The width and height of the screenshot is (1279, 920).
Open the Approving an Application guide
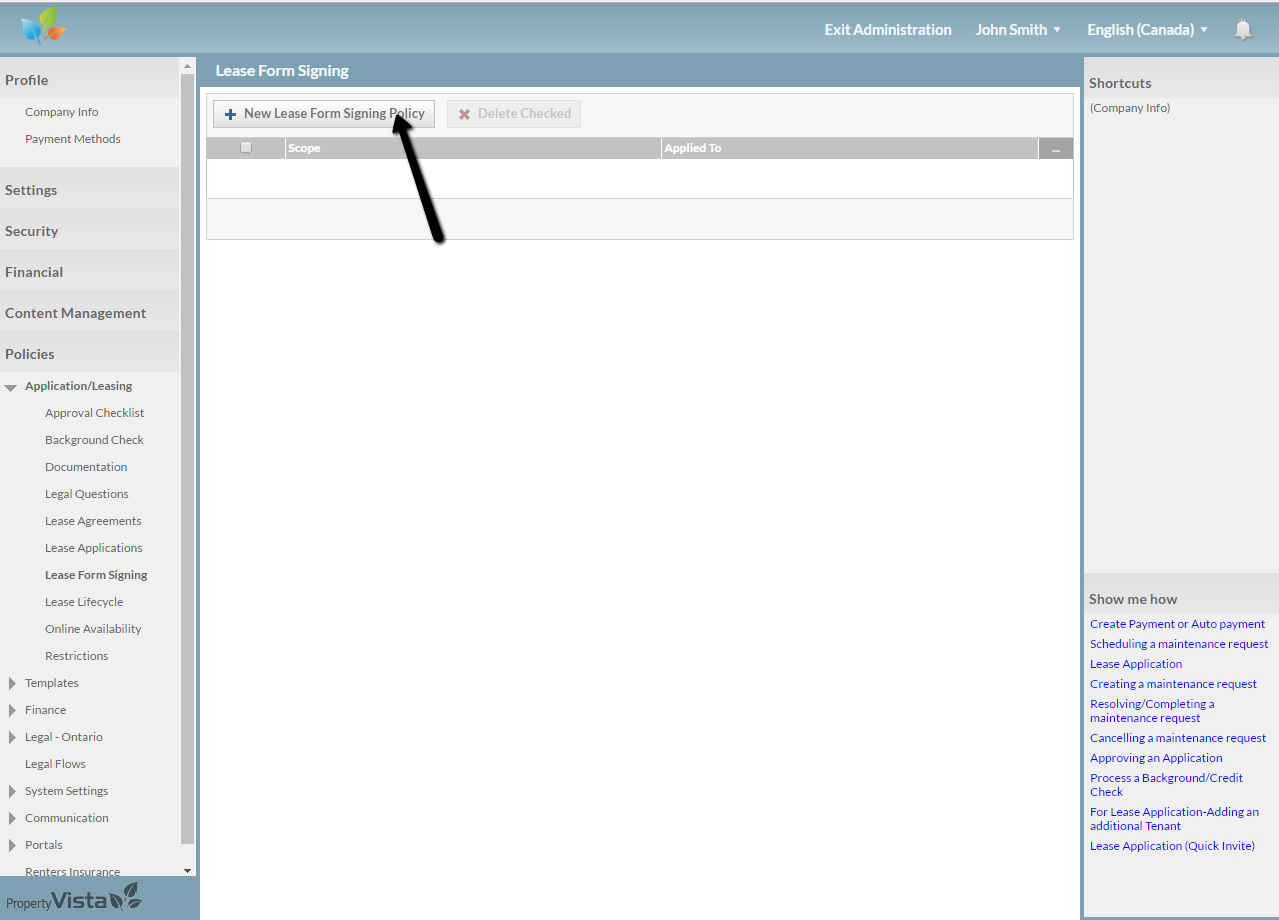point(1156,758)
